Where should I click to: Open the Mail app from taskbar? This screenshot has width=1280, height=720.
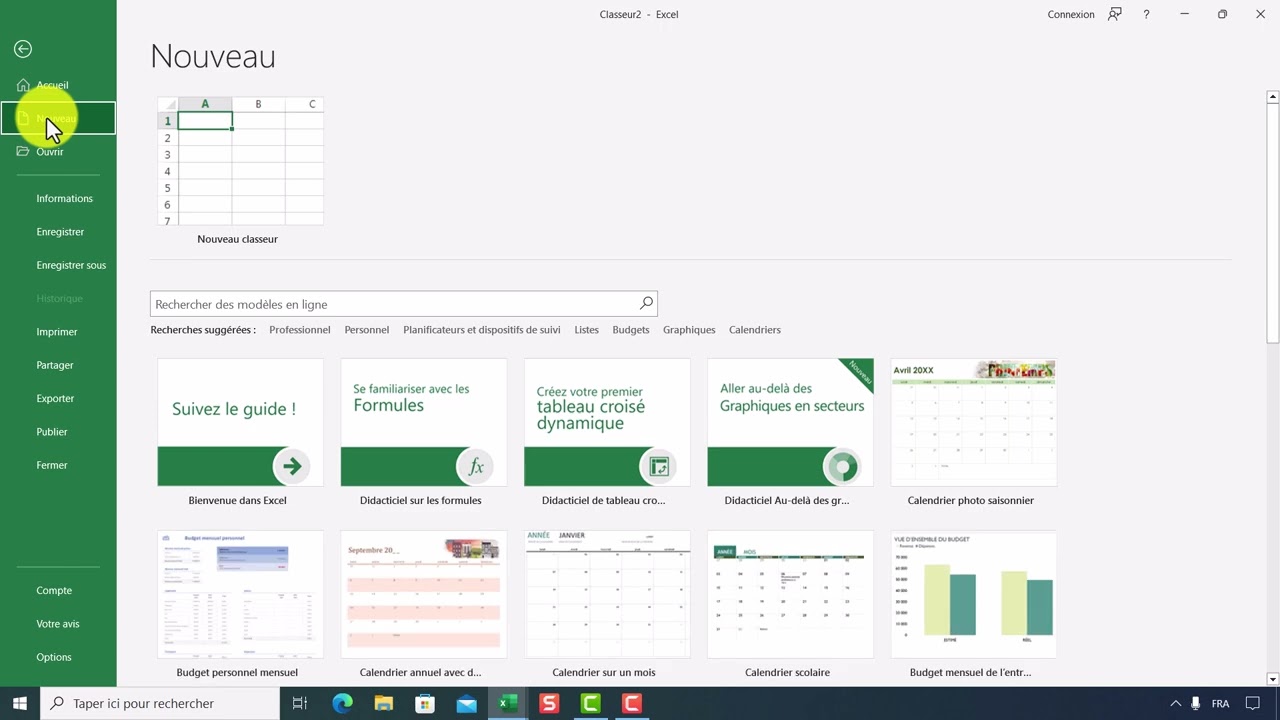(466, 703)
